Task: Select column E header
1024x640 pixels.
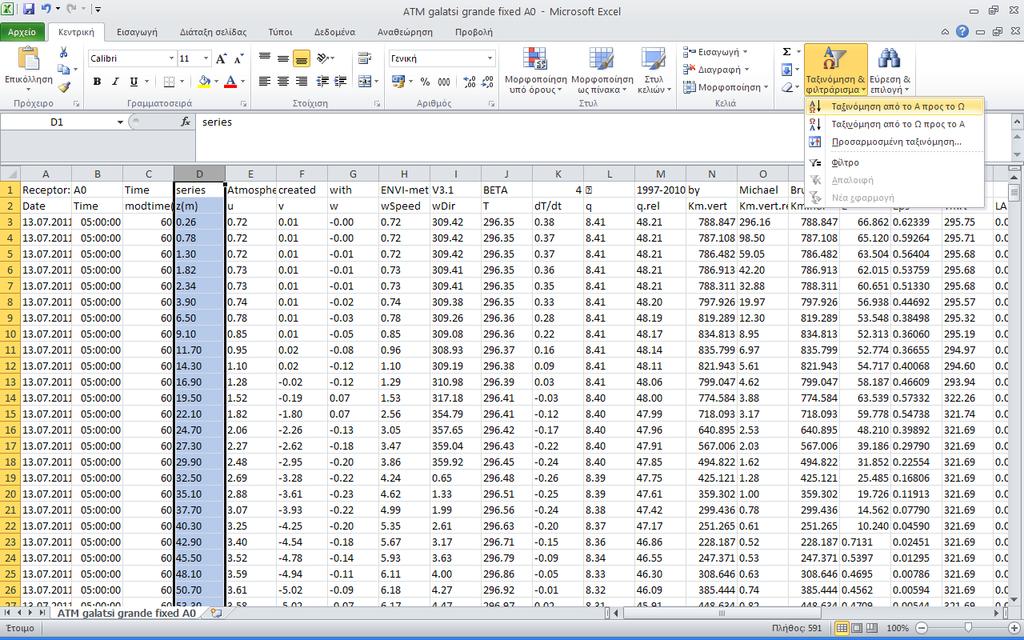Action: tap(250, 174)
